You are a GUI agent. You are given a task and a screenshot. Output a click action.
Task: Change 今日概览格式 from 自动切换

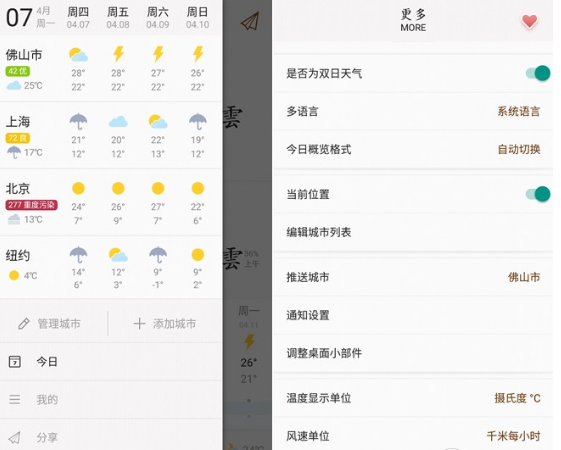click(413, 149)
